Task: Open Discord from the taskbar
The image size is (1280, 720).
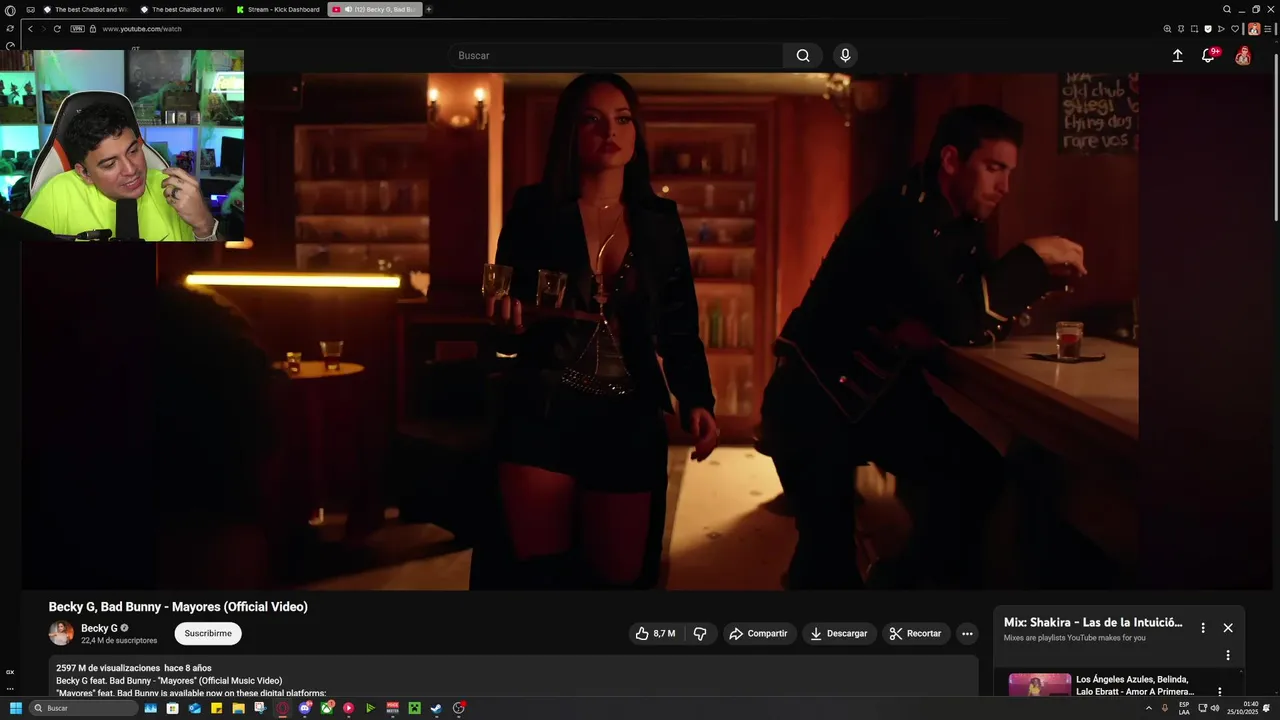Action: (305, 708)
